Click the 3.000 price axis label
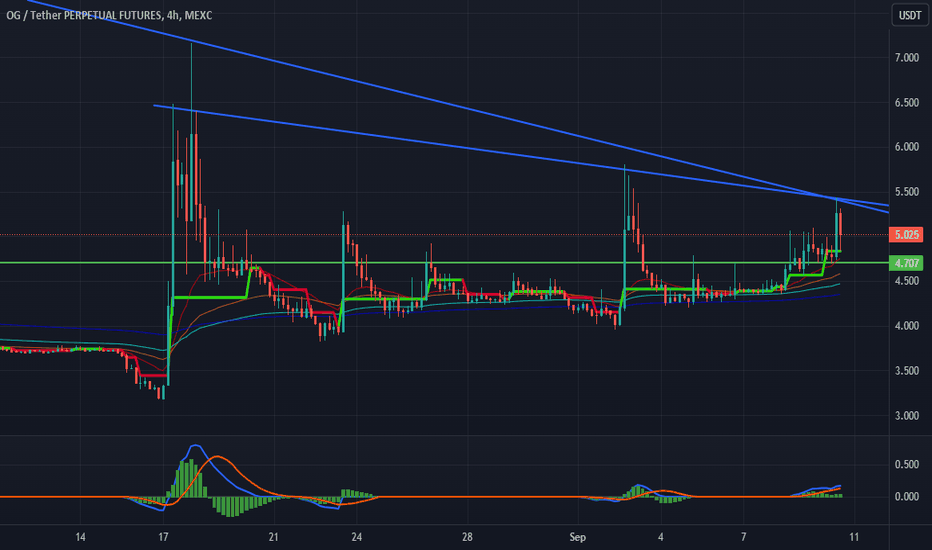The height and width of the screenshot is (550, 932). pos(906,416)
